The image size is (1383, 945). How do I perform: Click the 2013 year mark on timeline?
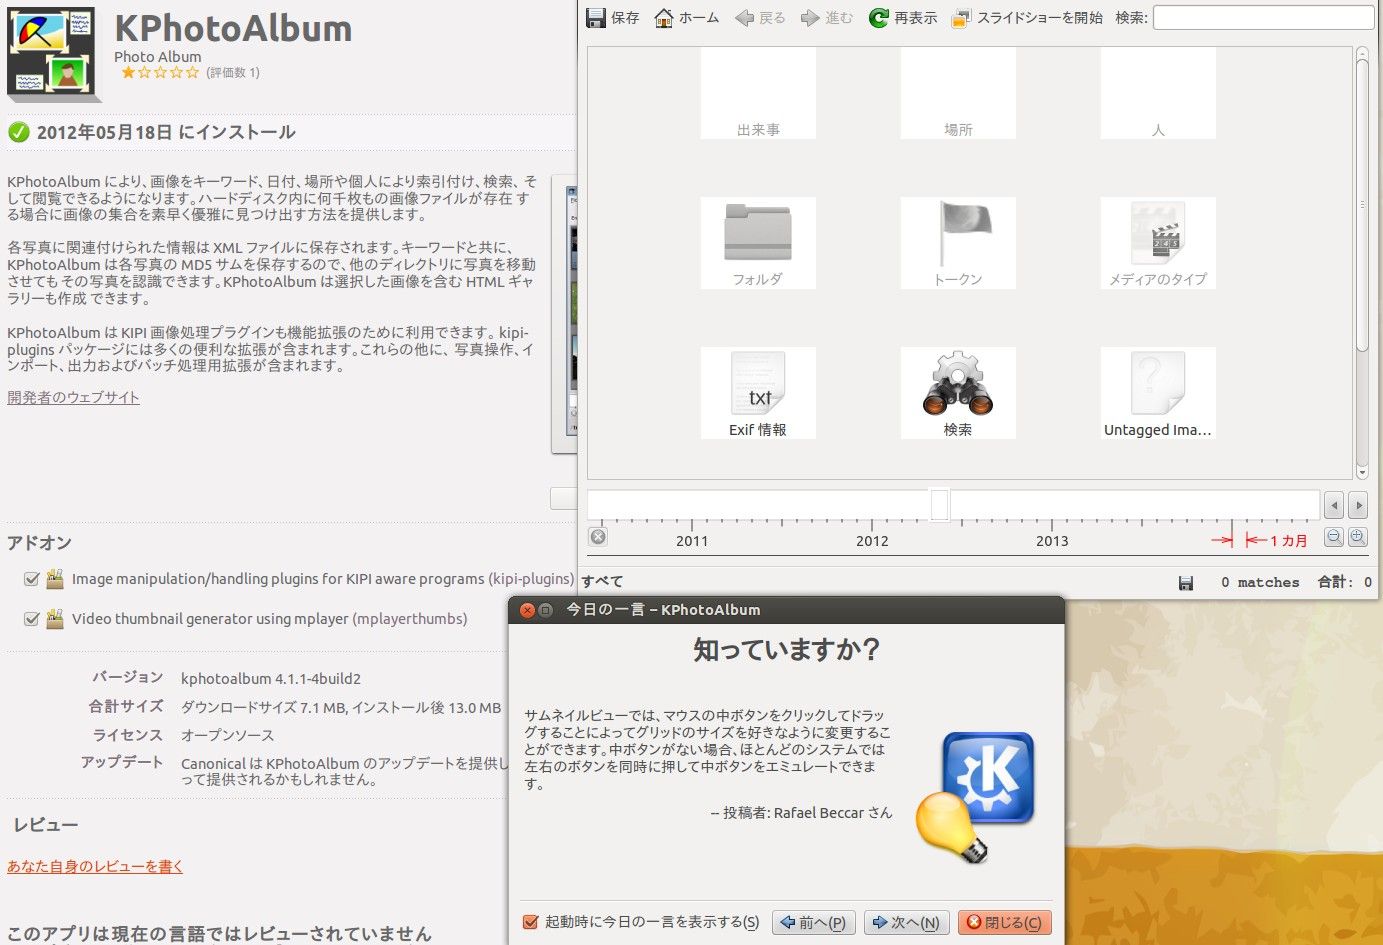point(1052,540)
